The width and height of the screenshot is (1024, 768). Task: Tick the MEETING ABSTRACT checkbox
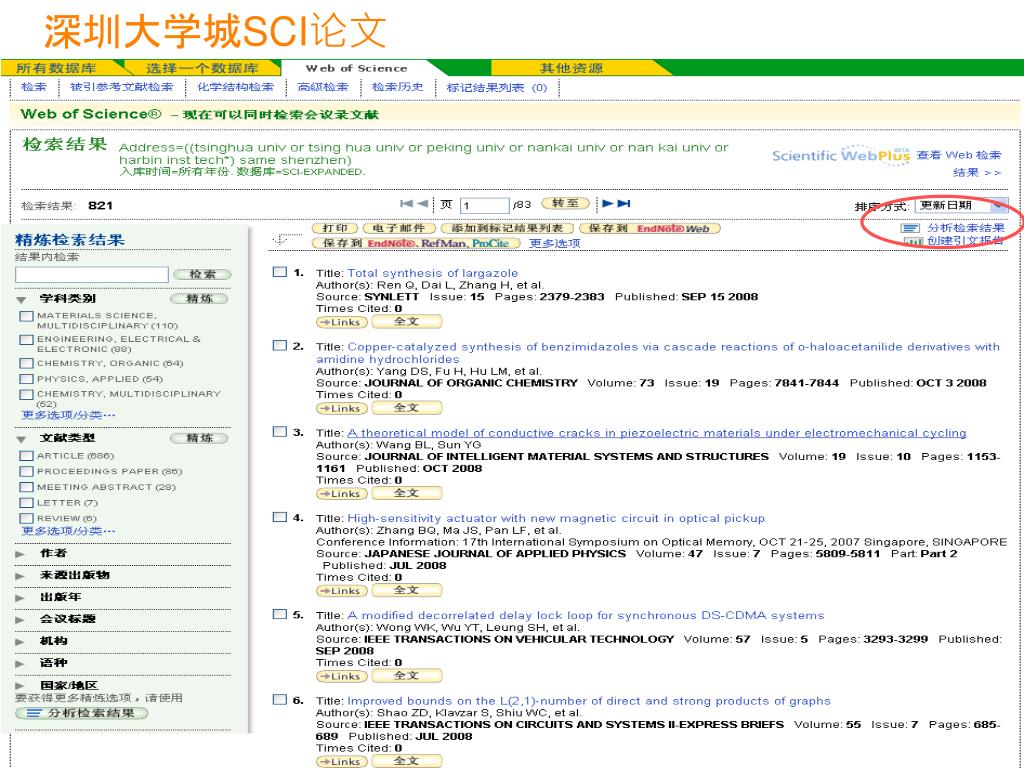pyautogui.click(x=26, y=487)
